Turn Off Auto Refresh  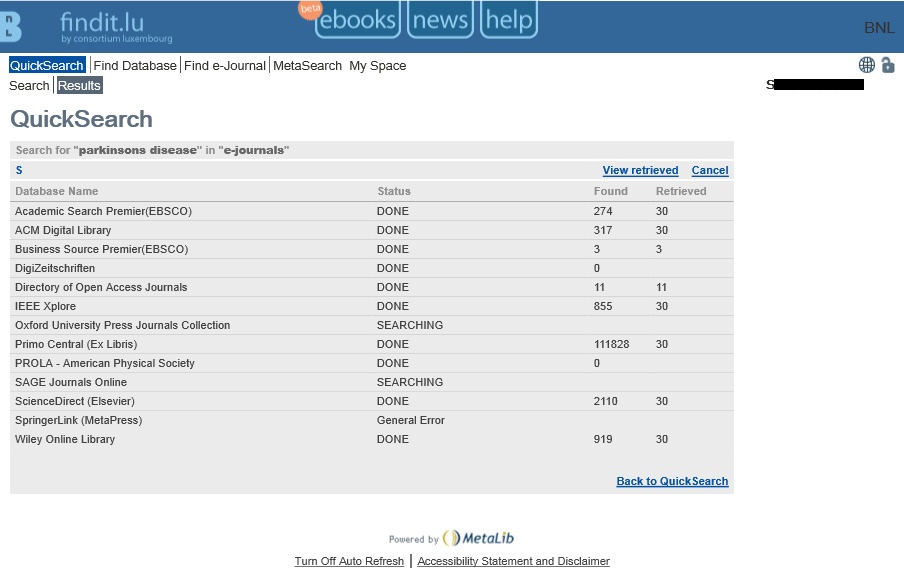tap(349, 561)
